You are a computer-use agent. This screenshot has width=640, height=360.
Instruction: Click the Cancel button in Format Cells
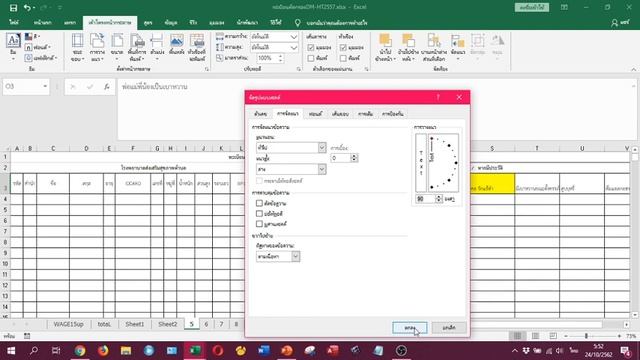[449, 328]
